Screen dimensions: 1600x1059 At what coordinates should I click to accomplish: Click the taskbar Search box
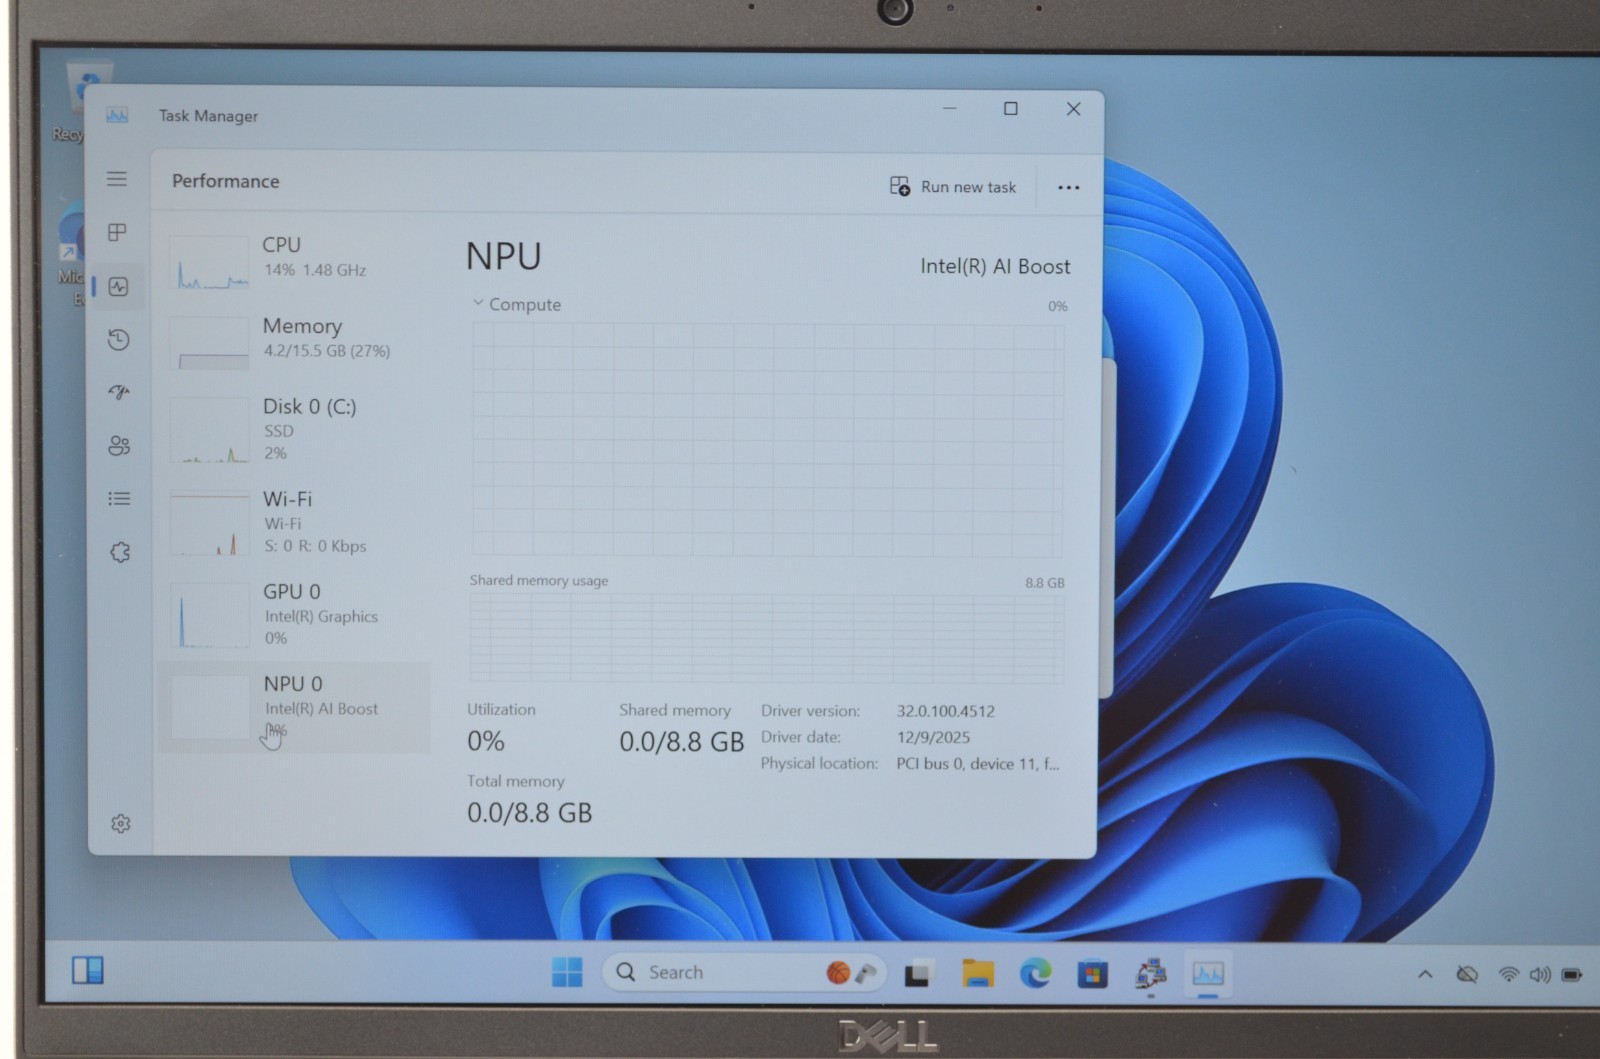(x=745, y=972)
